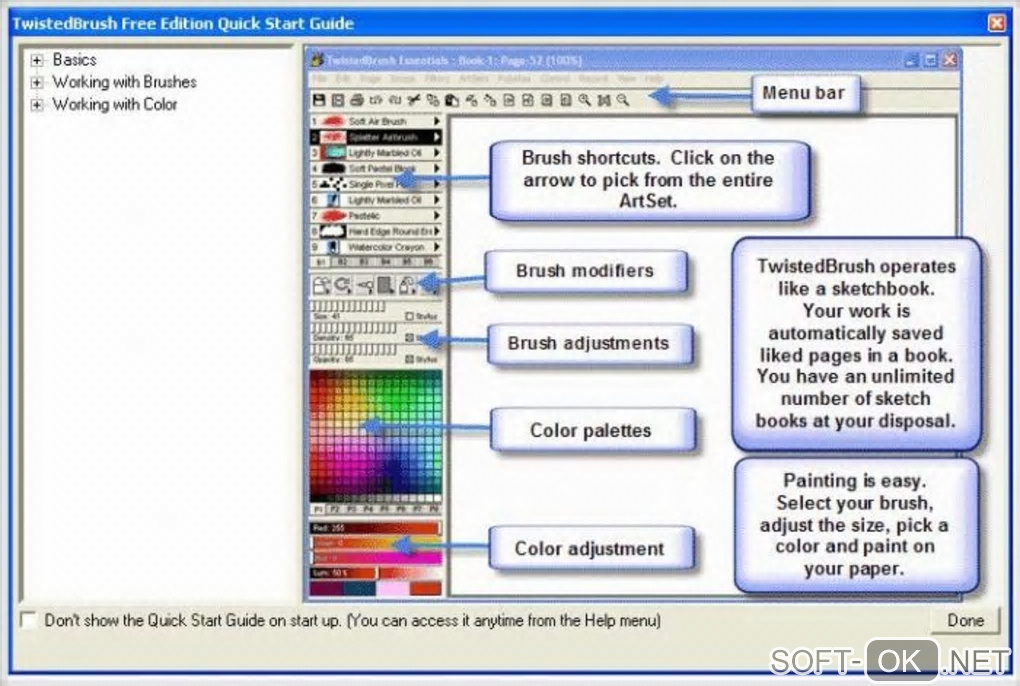The width and height of the screenshot is (1020, 686).
Task: Click the Redo arrow icon in the toolbar
Action: coord(395,100)
